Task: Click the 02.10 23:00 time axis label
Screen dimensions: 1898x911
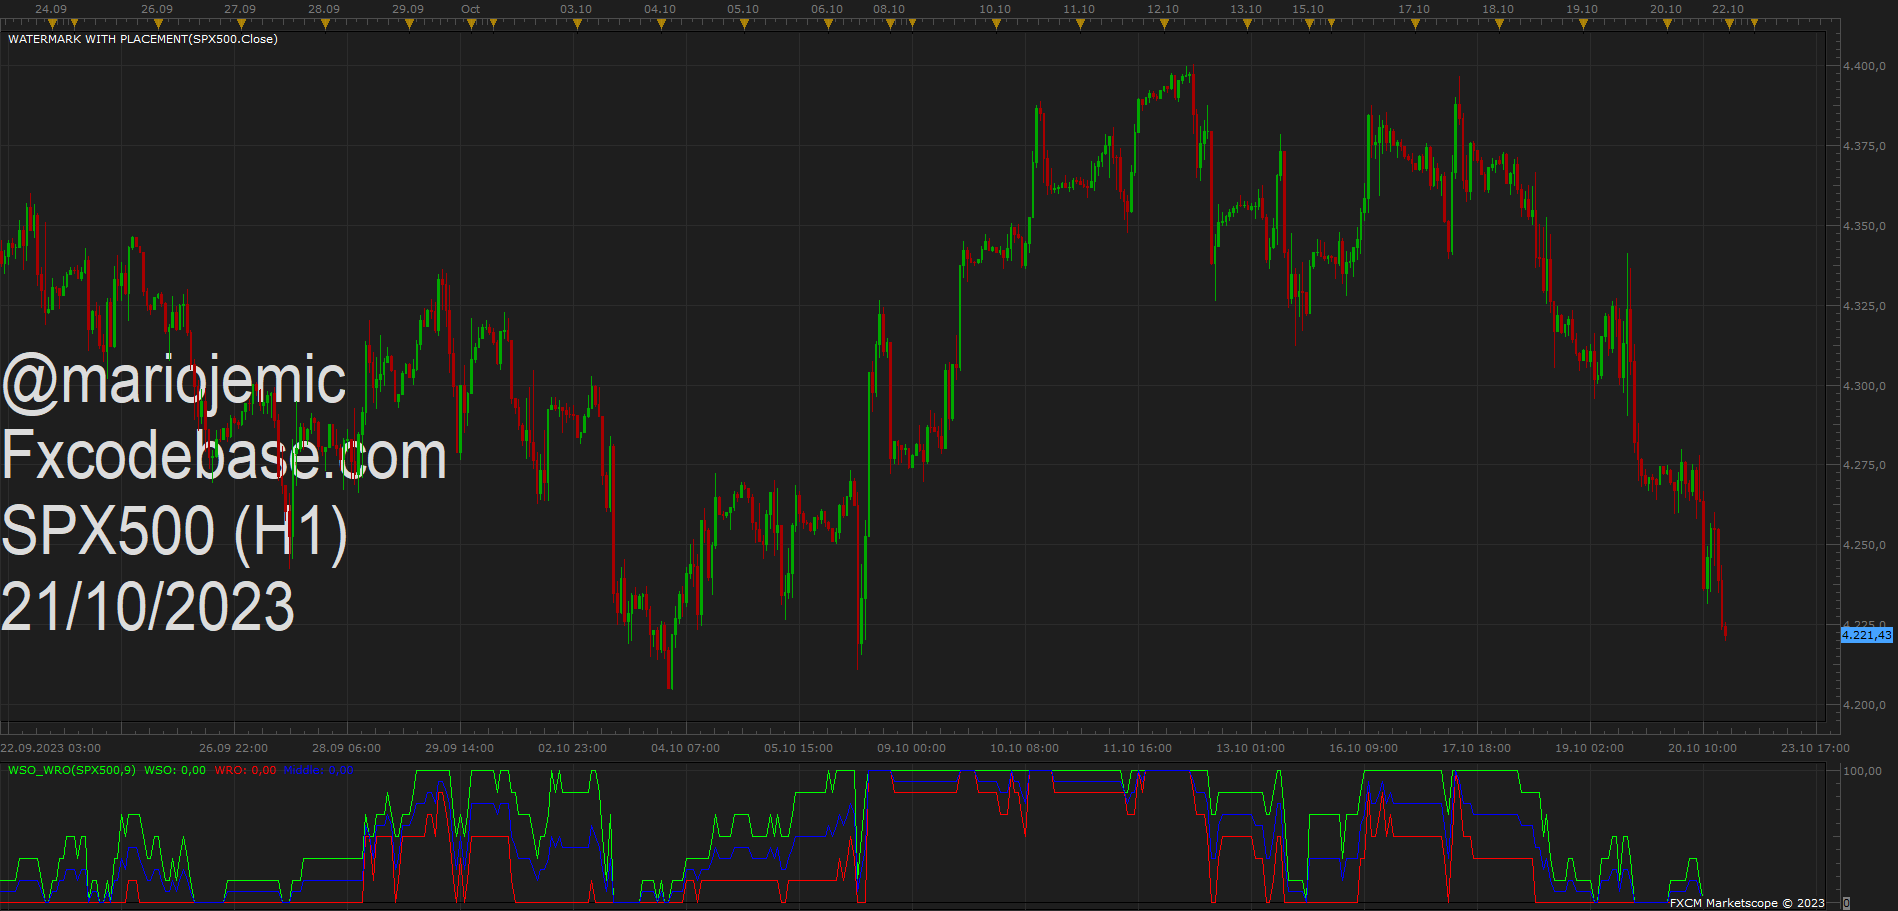Action: point(572,748)
